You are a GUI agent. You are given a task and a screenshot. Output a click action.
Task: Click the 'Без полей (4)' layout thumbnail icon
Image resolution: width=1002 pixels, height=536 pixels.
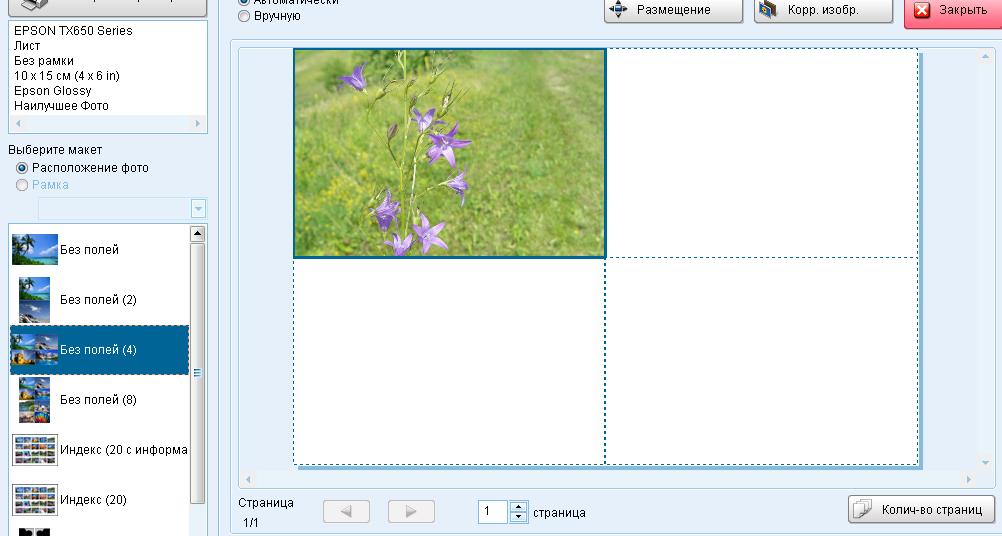click(35, 349)
